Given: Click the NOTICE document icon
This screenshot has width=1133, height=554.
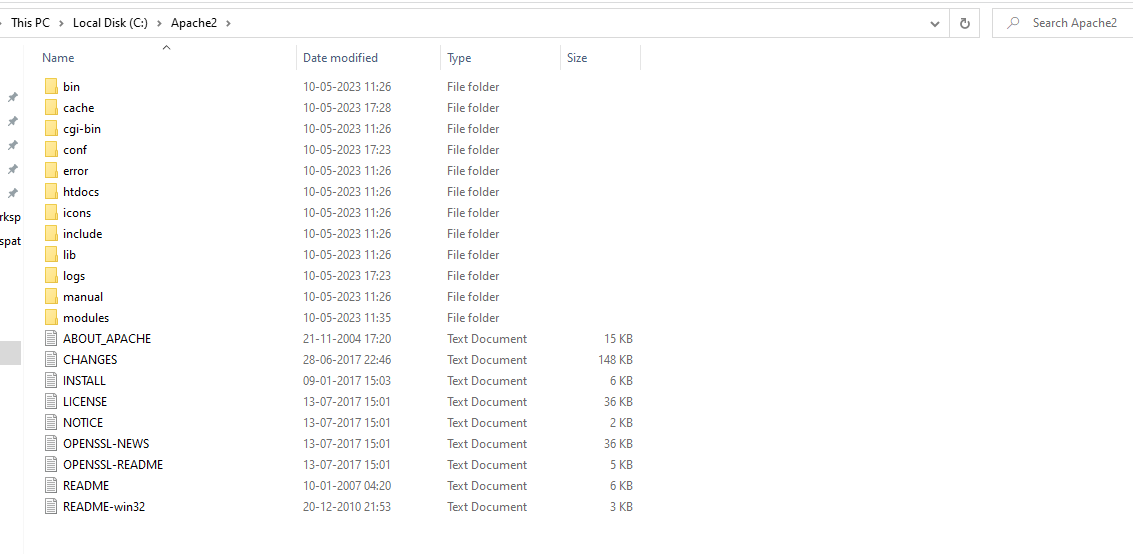Looking at the screenshot, I should click(51, 422).
